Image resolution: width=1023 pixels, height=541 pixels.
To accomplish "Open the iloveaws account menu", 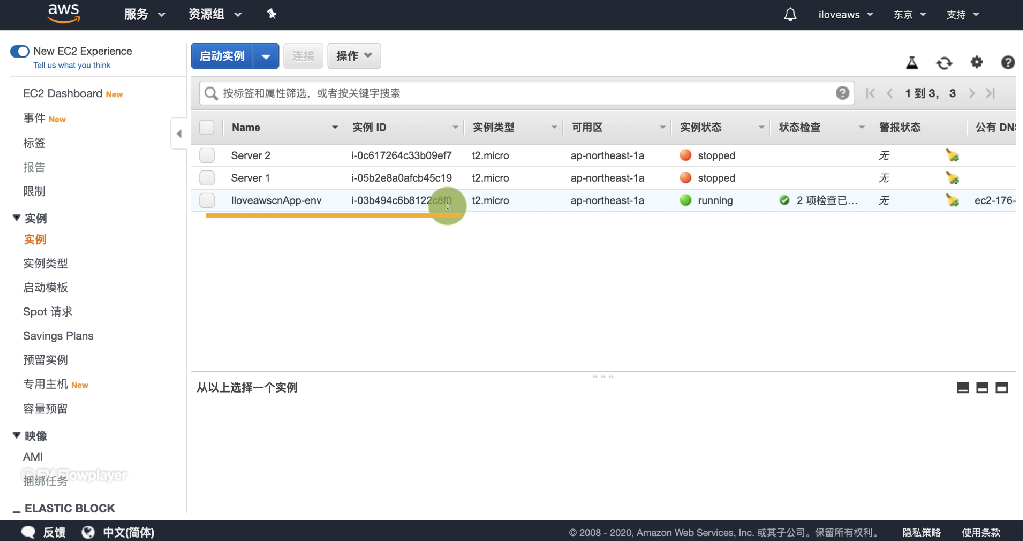I will click(x=846, y=14).
